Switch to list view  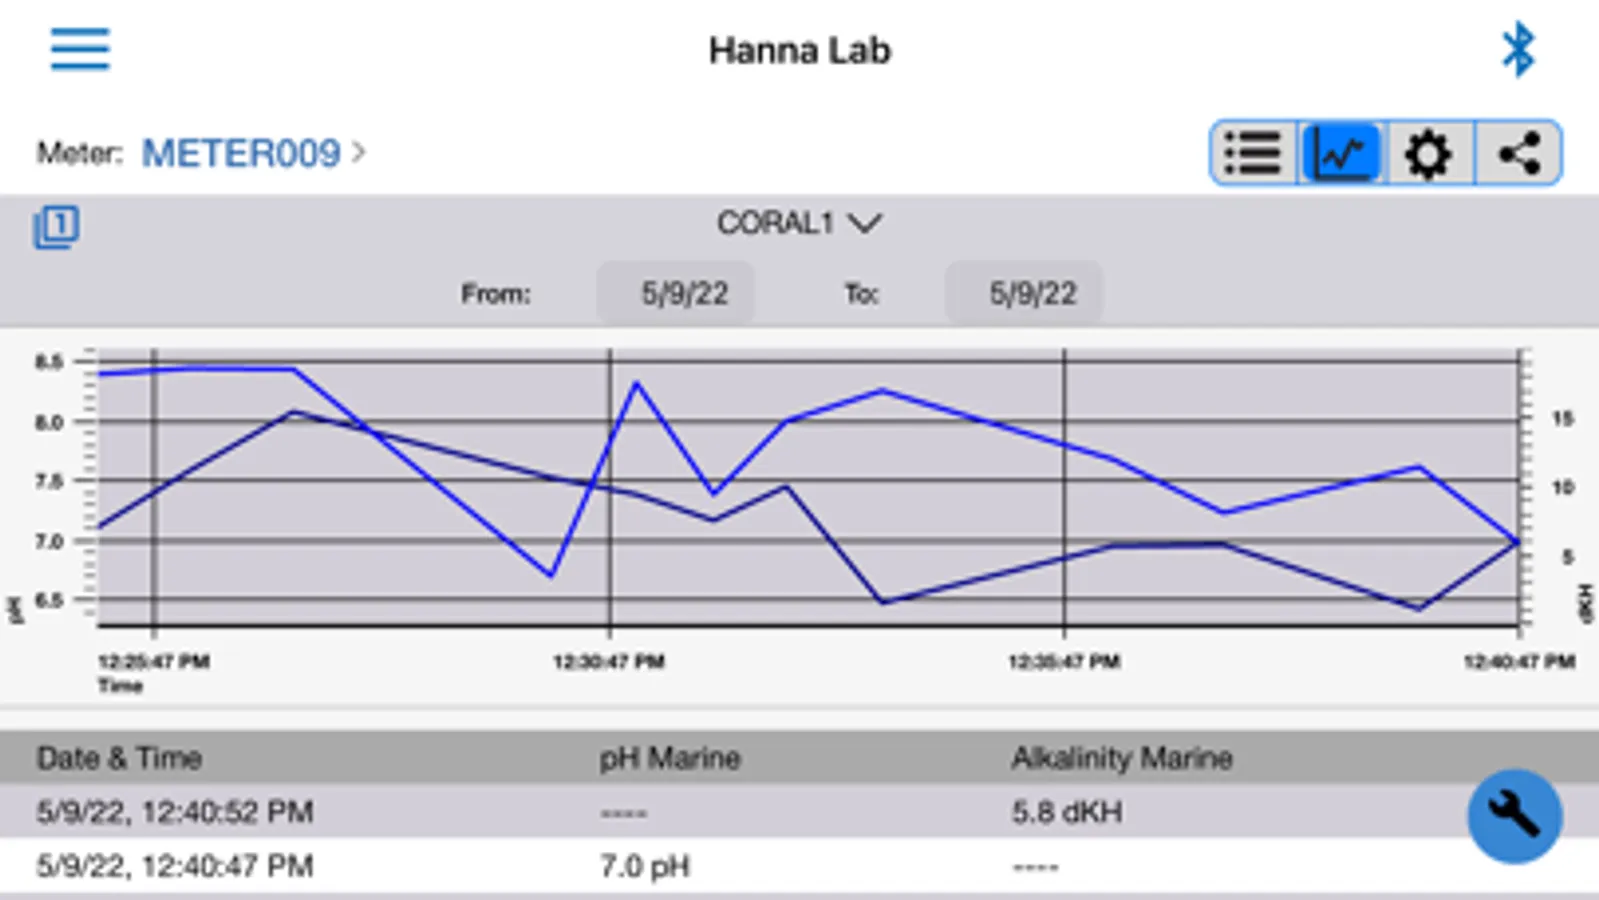pyautogui.click(x=1252, y=154)
